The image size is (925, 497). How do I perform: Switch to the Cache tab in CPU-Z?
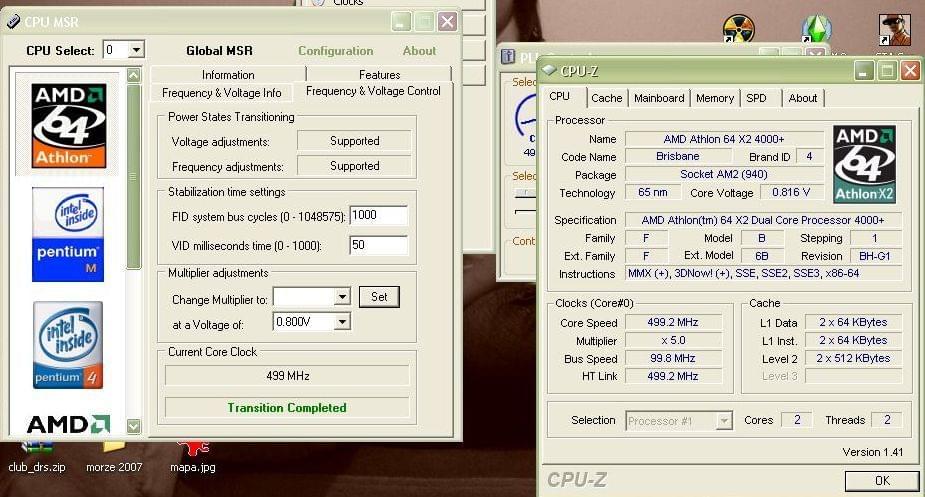[606, 98]
